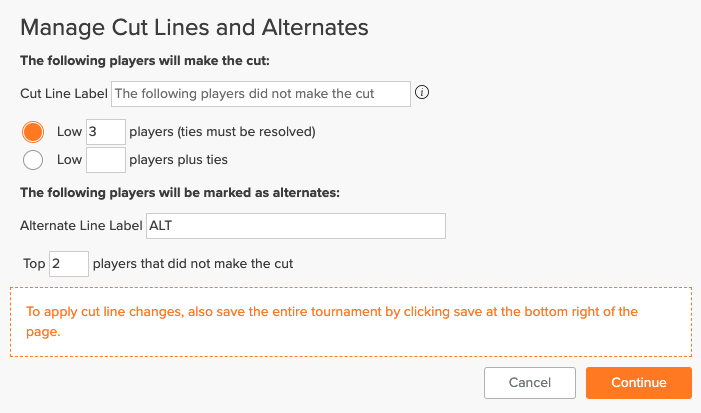Select the players plus ties radio button
Image resolution: width=701 pixels, height=413 pixels.
coord(33,160)
